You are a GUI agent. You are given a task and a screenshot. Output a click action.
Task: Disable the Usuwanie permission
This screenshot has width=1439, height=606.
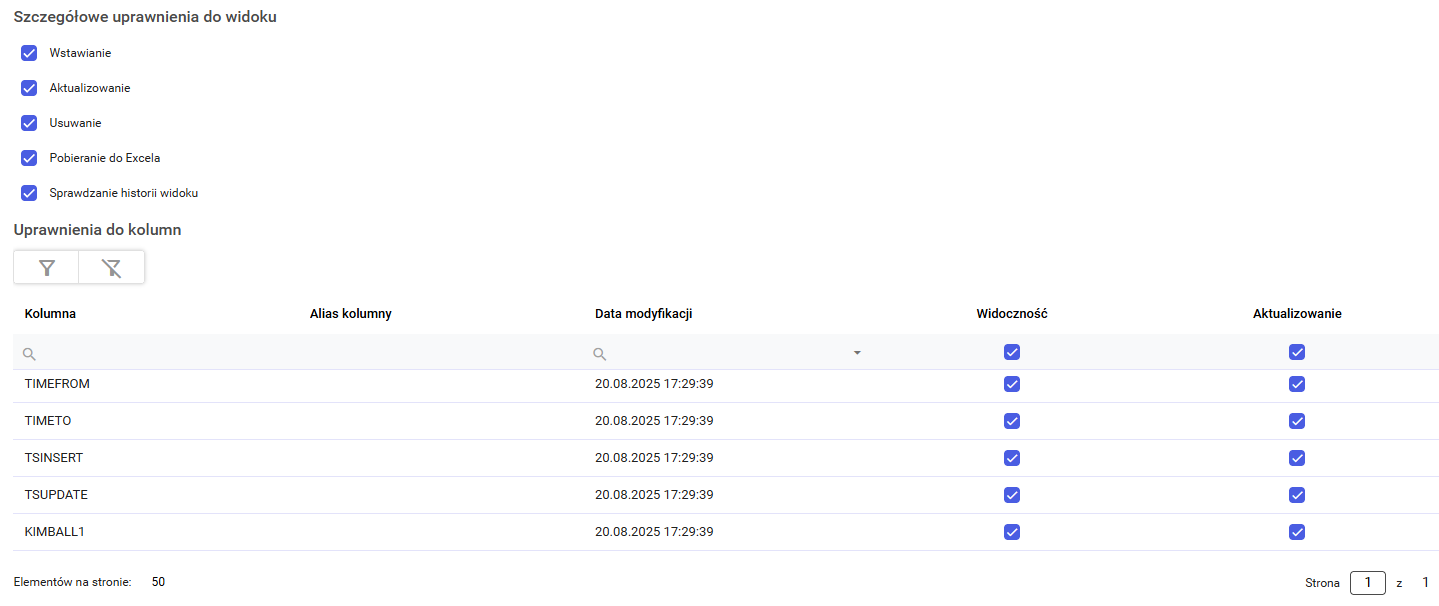[x=29, y=123]
